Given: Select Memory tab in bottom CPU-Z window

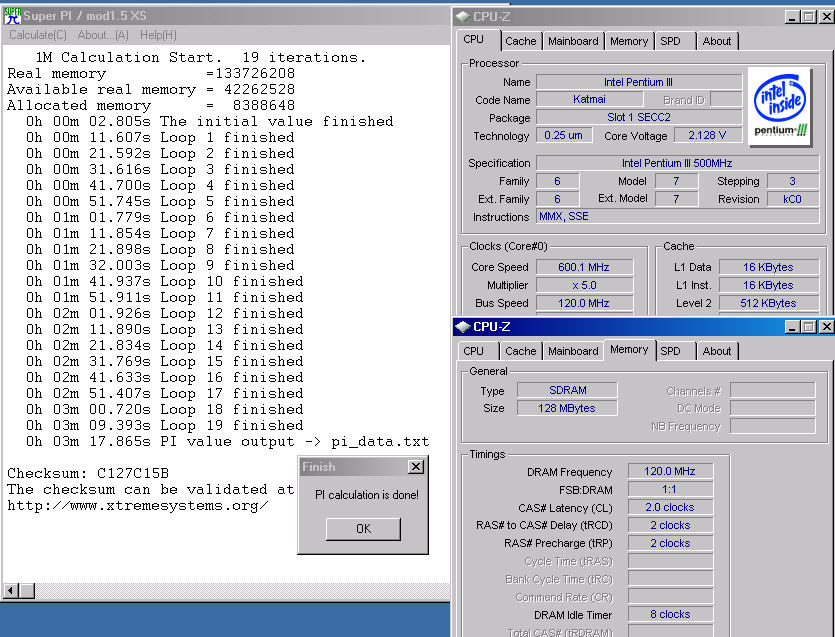Looking at the screenshot, I should click(629, 350).
